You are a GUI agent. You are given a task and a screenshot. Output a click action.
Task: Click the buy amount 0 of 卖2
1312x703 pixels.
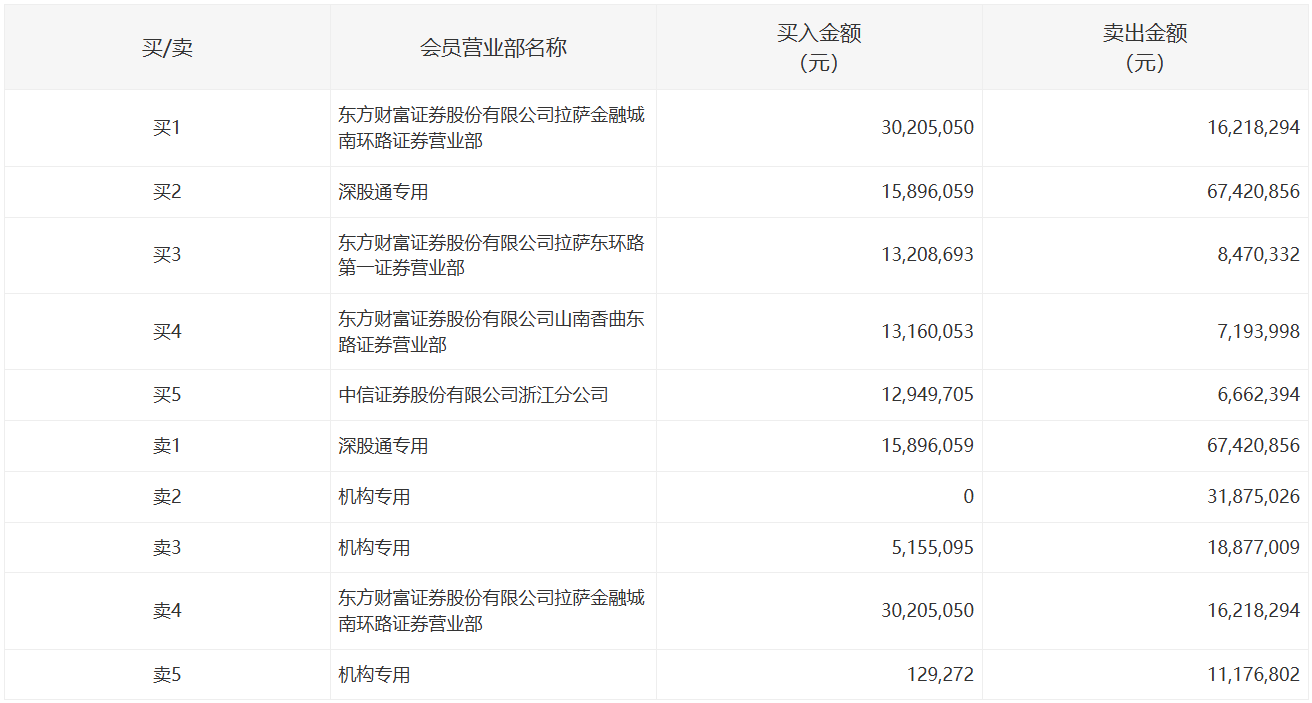pos(968,496)
